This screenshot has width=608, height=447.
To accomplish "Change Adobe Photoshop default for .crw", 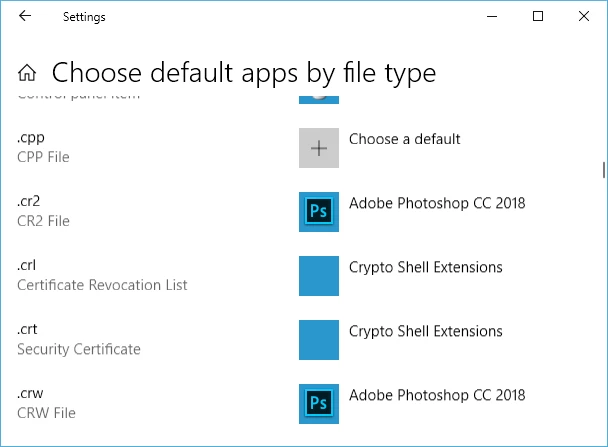I will pos(437,395).
